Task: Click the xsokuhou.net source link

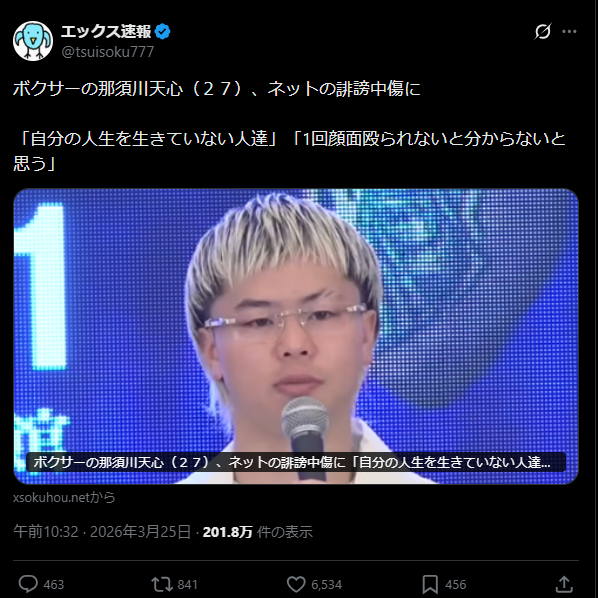Action: click(x=64, y=497)
